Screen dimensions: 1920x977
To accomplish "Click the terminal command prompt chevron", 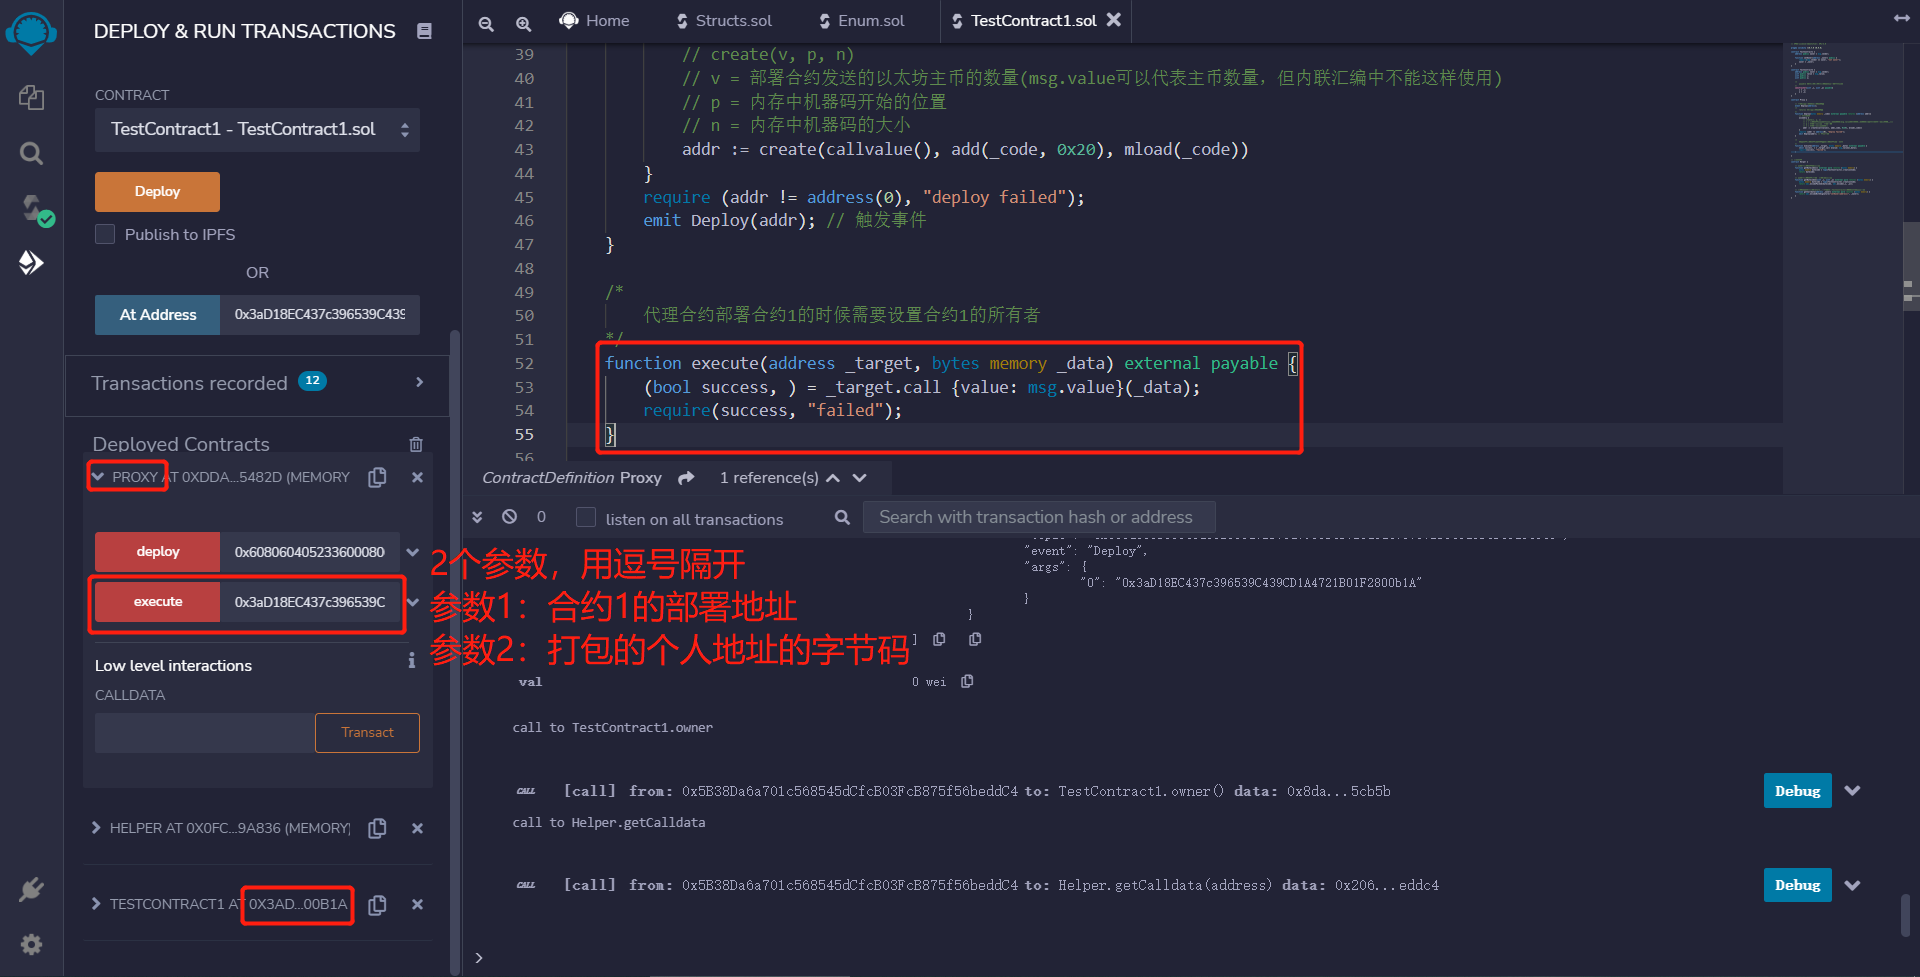I will [479, 957].
